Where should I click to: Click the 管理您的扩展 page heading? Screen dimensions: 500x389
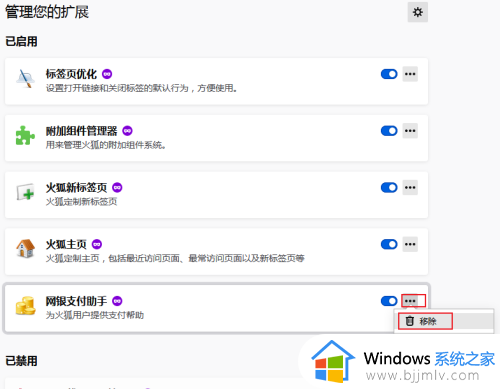point(47,12)
